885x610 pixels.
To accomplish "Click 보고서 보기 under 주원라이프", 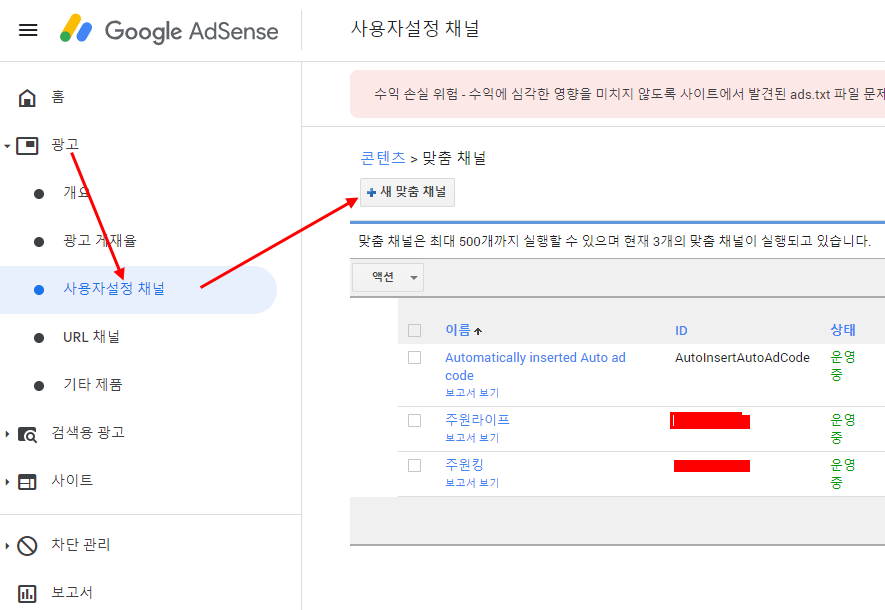I will click(x=472, y=438).
